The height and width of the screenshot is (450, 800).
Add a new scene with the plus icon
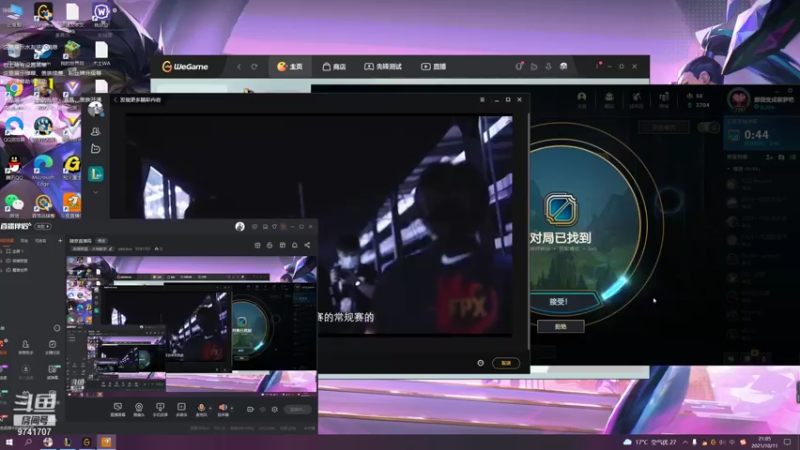point(60,240)
